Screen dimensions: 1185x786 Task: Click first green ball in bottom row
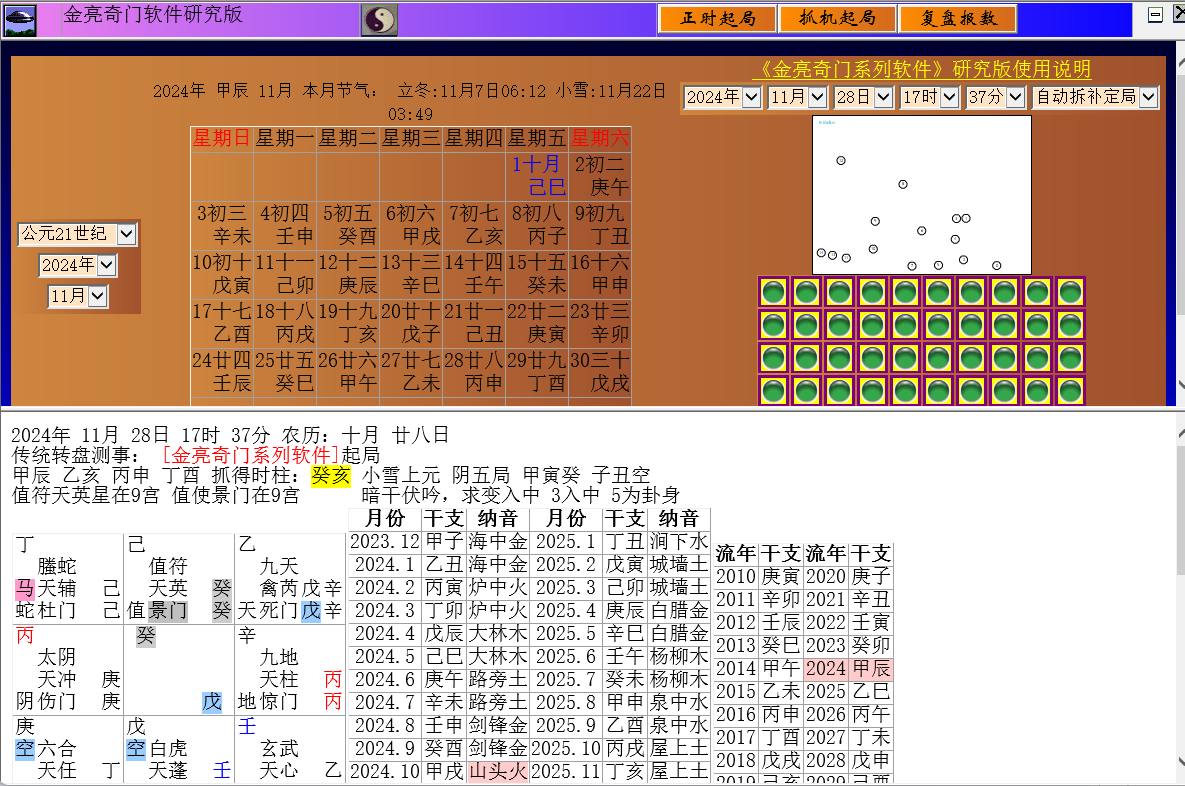773,391
